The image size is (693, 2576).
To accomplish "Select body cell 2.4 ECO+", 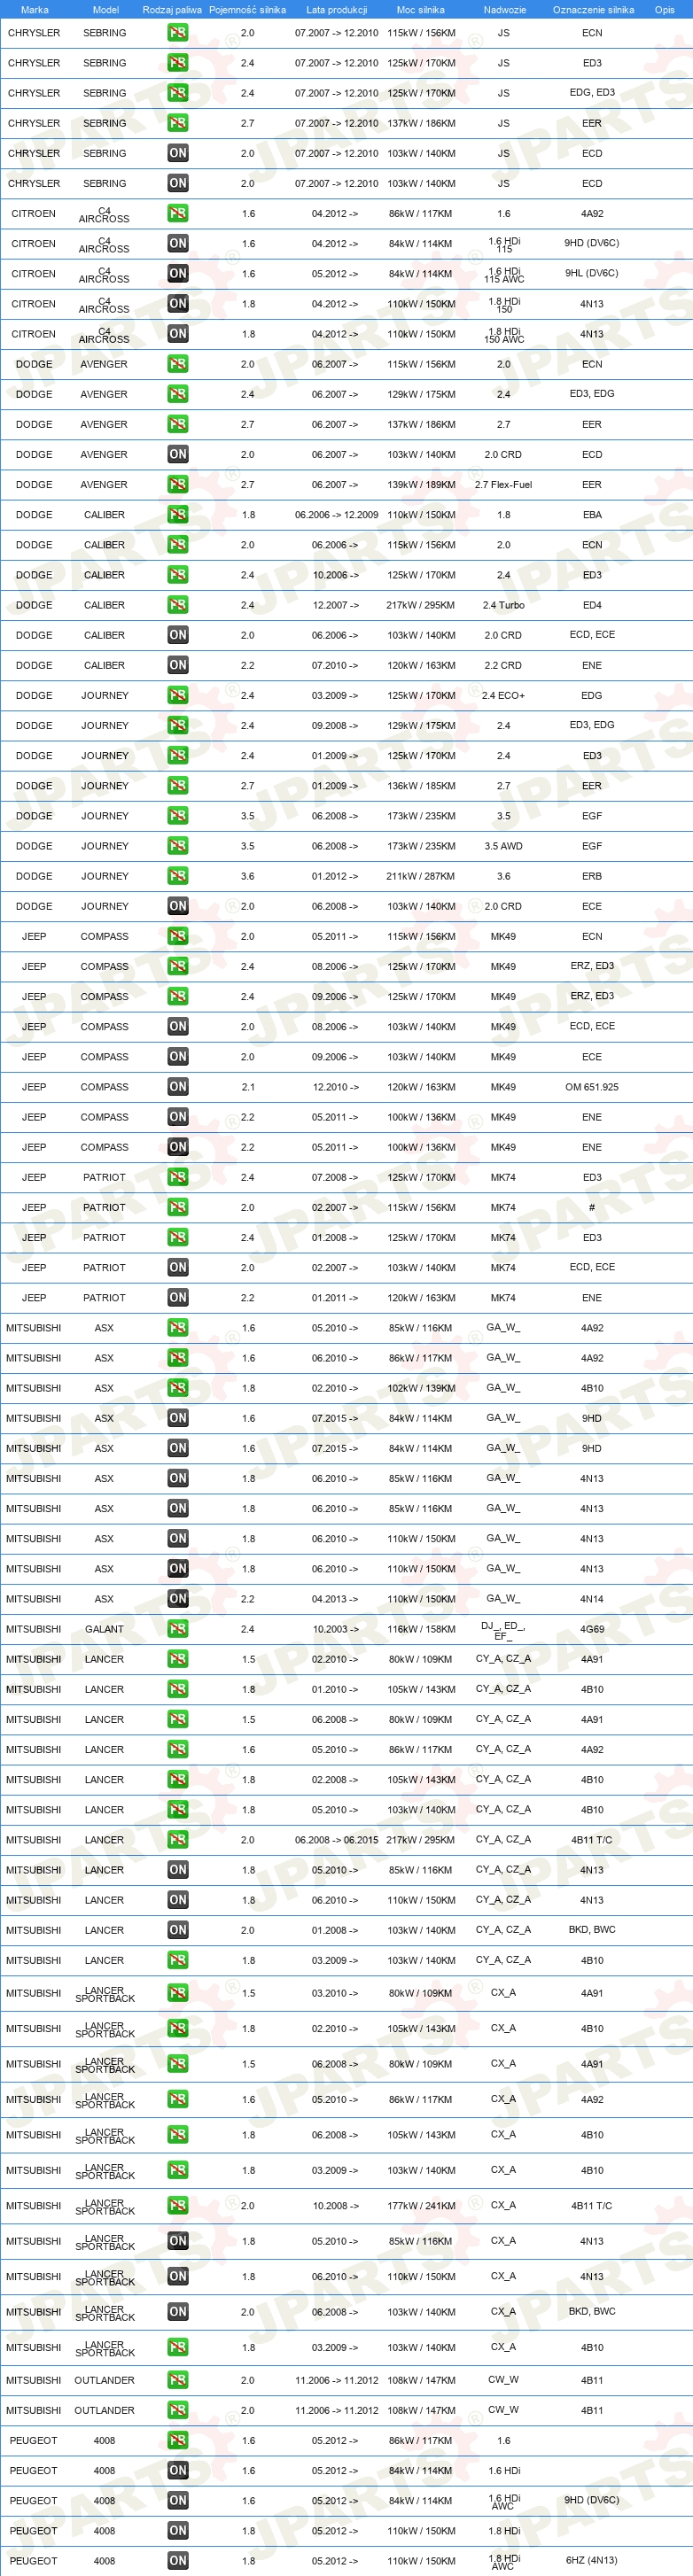I will 503,695.
